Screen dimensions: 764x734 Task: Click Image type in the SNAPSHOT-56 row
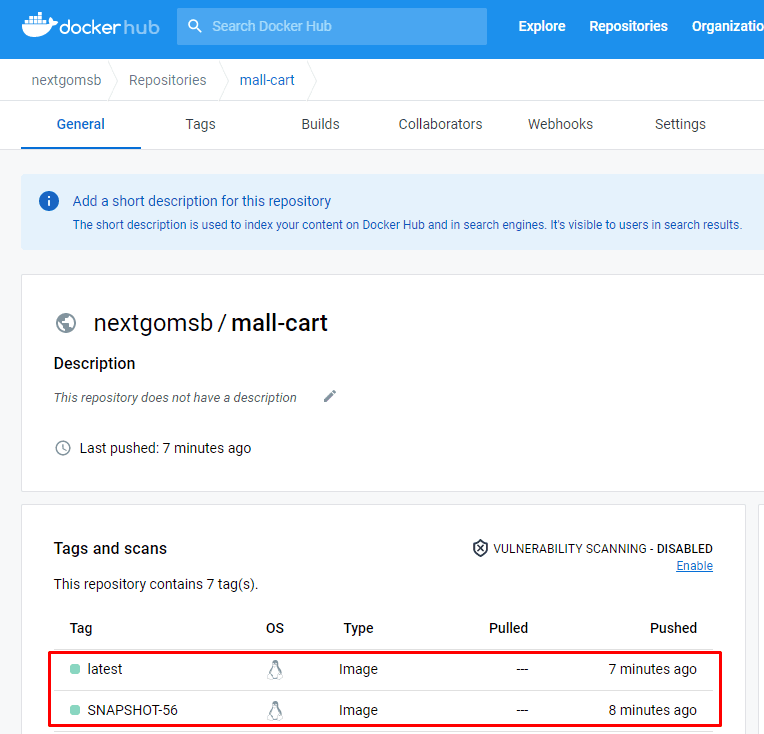[x=358, y=710]
